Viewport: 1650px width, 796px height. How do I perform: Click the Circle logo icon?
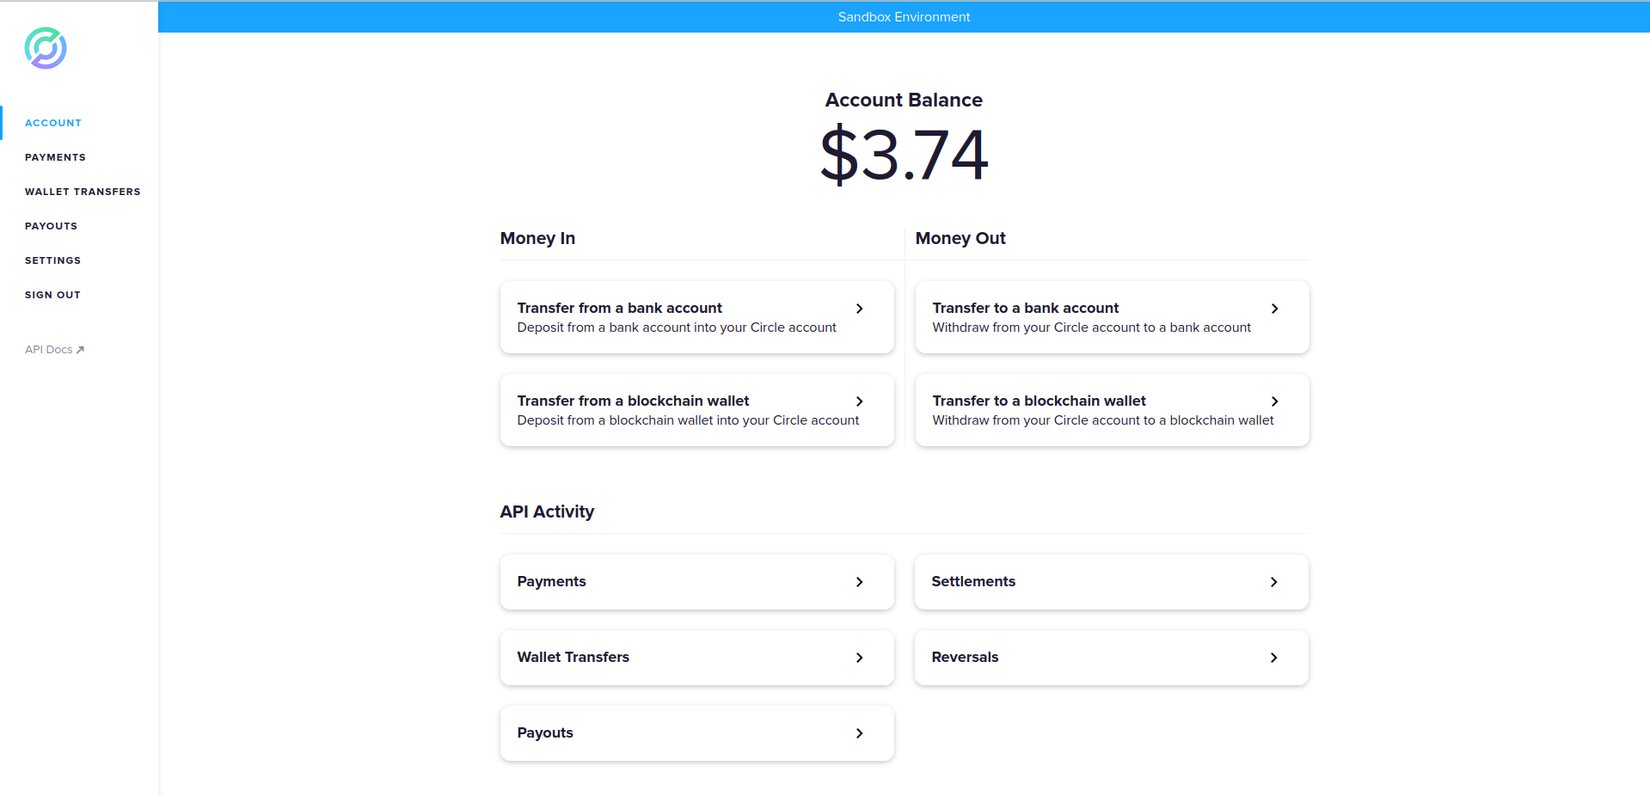point(46,48)
